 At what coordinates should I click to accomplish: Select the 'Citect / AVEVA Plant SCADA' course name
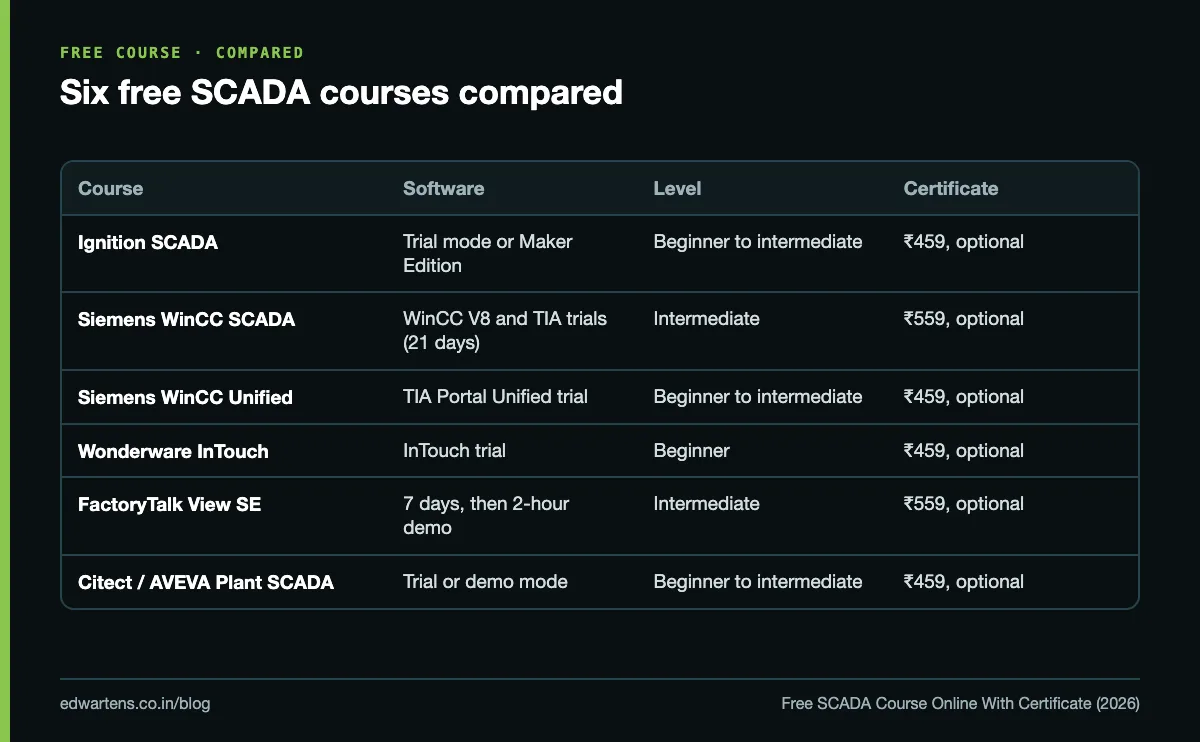pos(206,582)
